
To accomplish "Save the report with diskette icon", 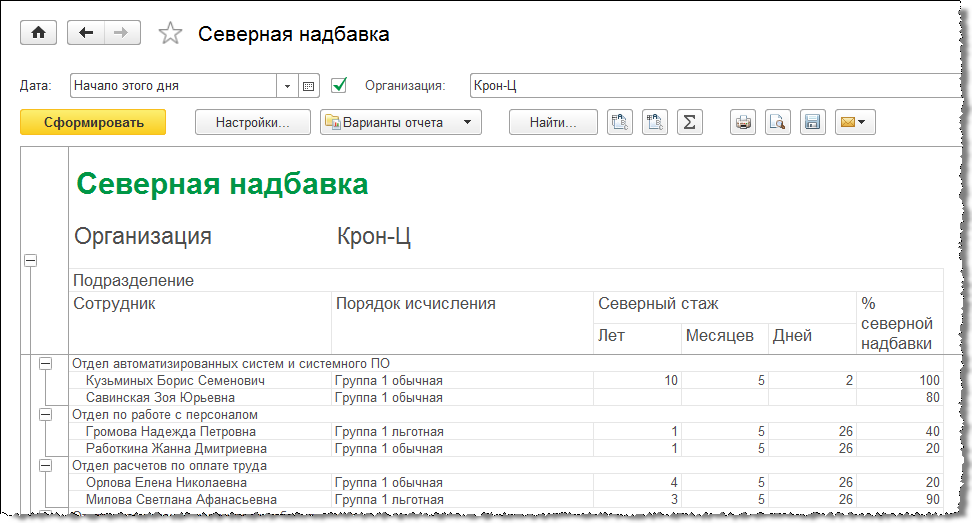I will click(x=811, y=123).
